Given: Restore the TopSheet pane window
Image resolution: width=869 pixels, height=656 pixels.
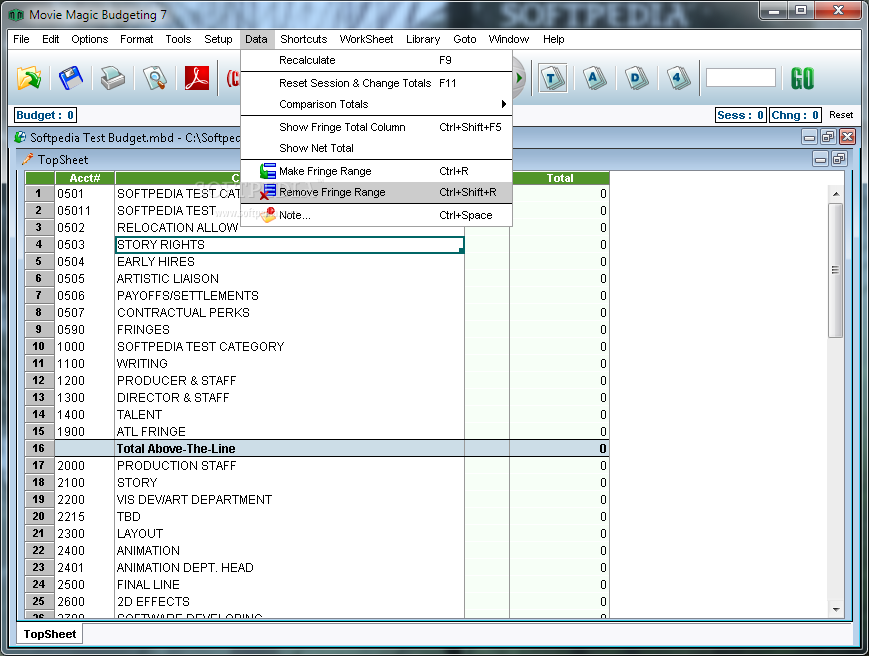Looking at the screenshot, I should [839, 160].
